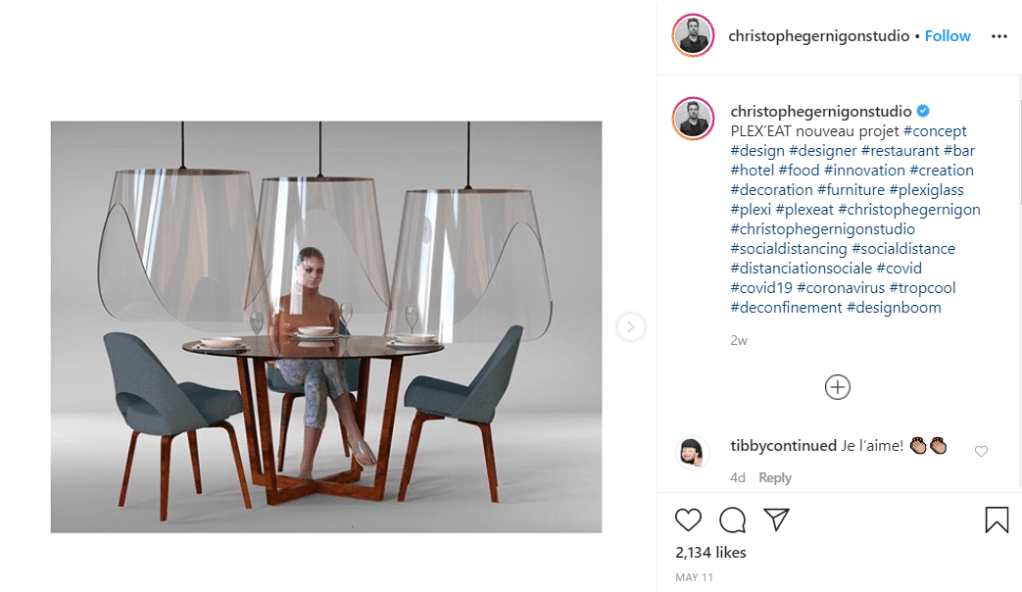1022x592 pixels.
Task: View the 2,134 likes list
Action: (710, 552)
